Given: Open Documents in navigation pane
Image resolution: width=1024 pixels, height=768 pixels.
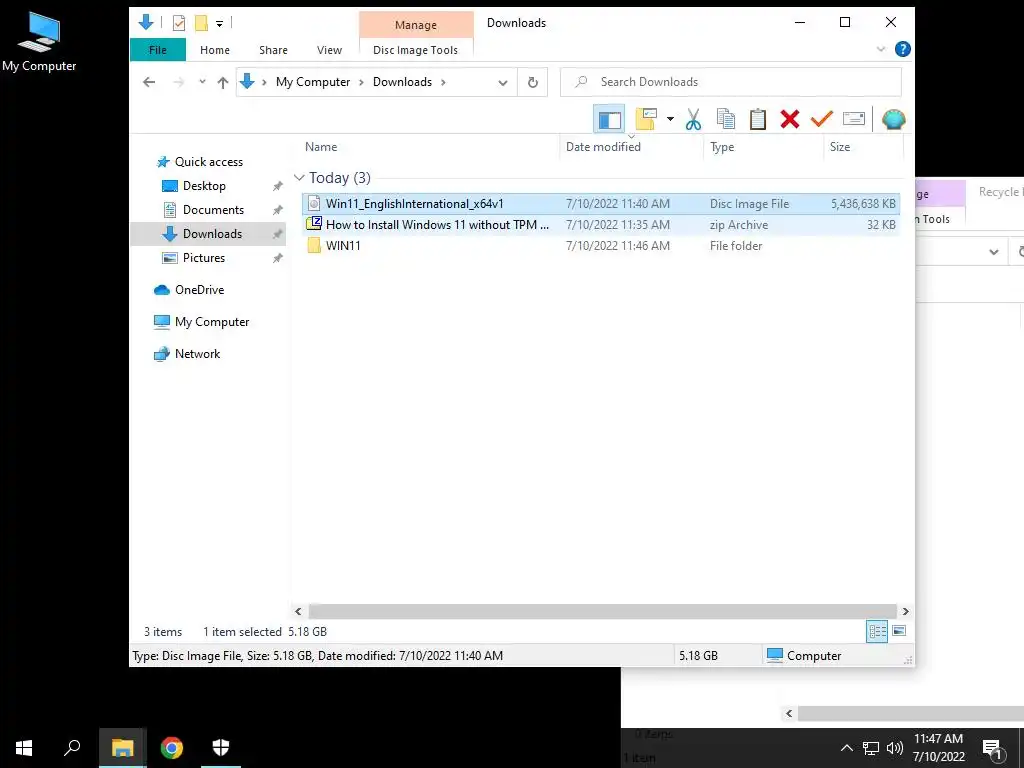Looking at the screenshot, I should tap(213, 210).
